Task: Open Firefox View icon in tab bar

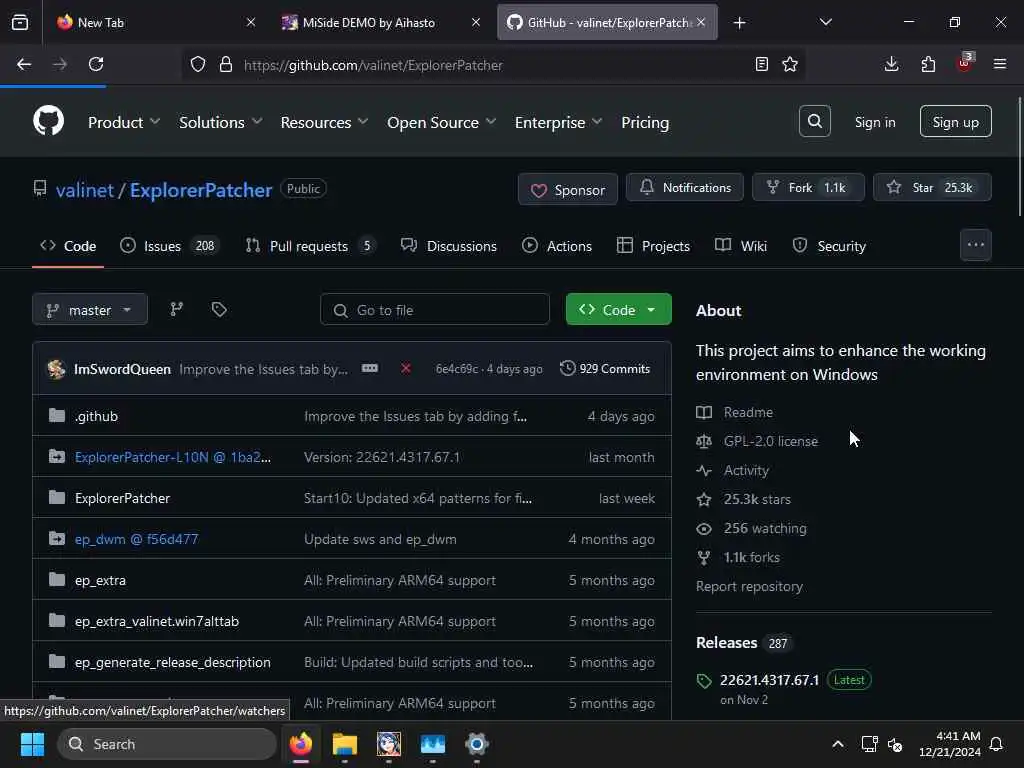Action: tap(20, 23)
